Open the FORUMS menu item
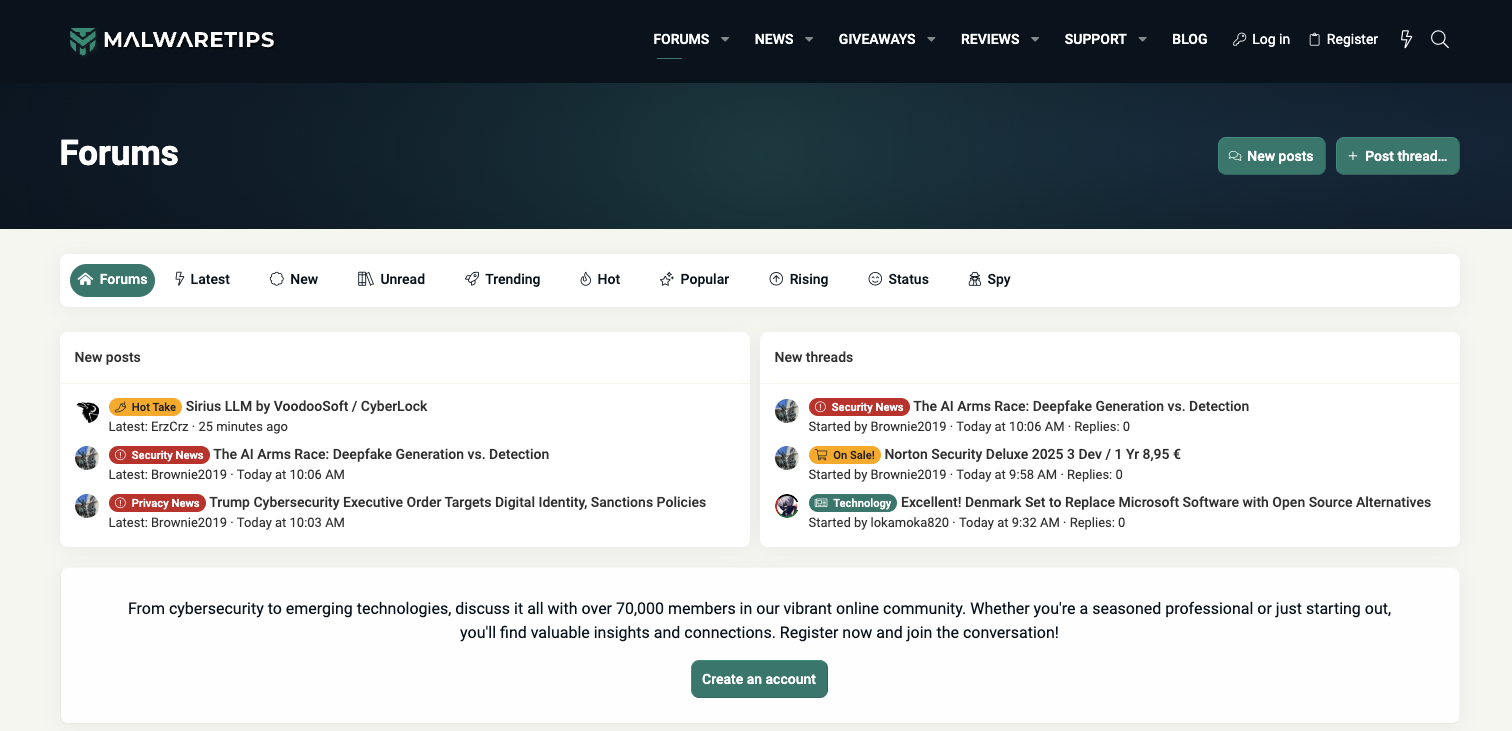Viewport: 1512px width, 731px height. 681,39
